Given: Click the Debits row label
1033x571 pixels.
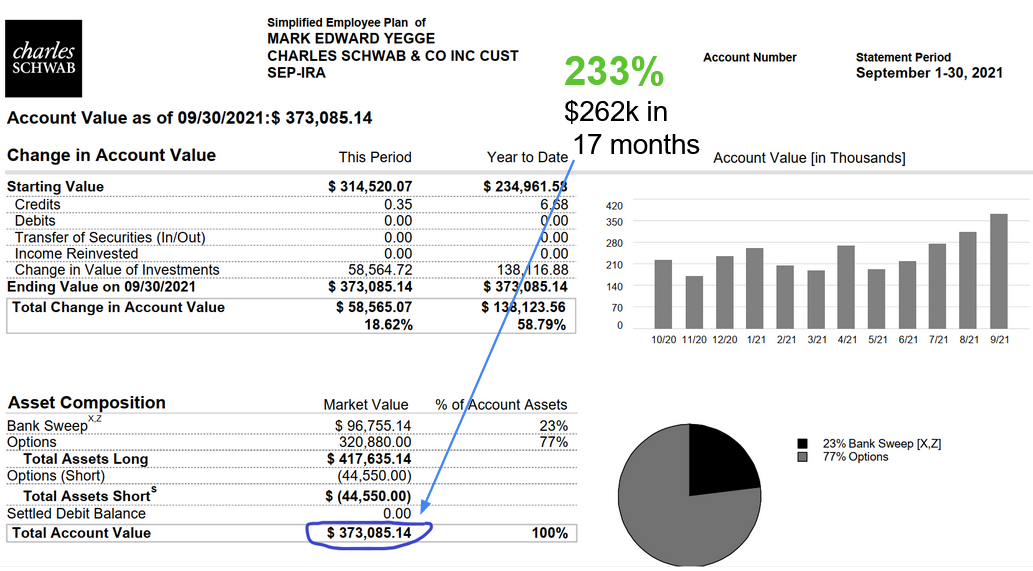Looking at the screenshot, I should pos(35,221).
